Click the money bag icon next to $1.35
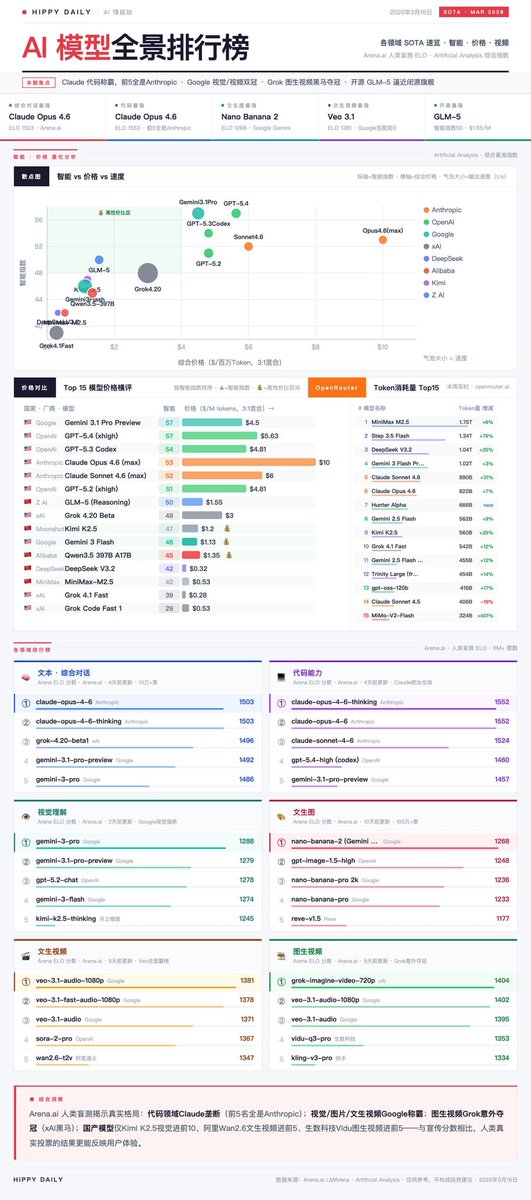The height and width of the screenshot is (1200, 531). click(x=228, y=554)
